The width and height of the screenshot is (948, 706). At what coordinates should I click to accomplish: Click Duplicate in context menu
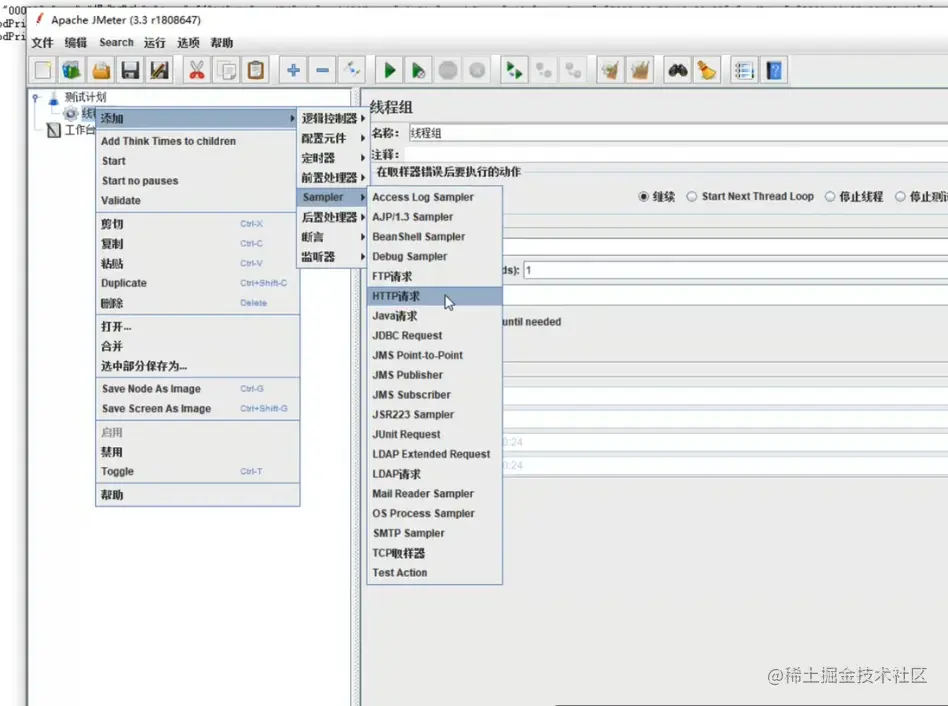(x=197, y=283)
